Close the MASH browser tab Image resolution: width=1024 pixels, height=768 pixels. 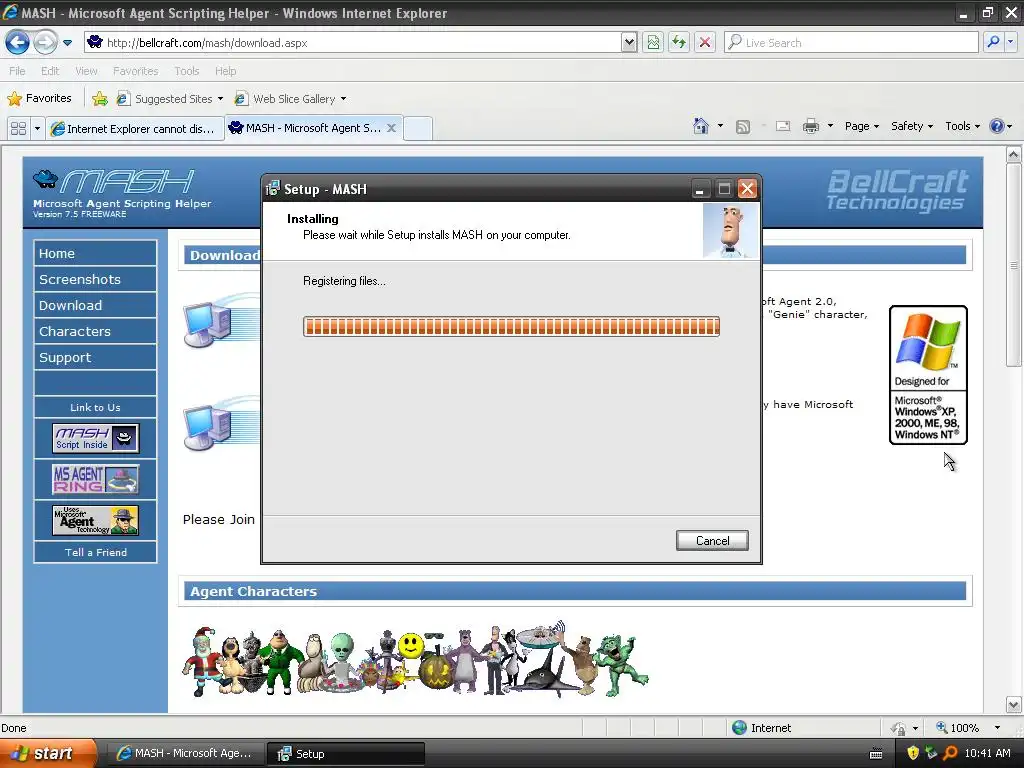point(391,128)
